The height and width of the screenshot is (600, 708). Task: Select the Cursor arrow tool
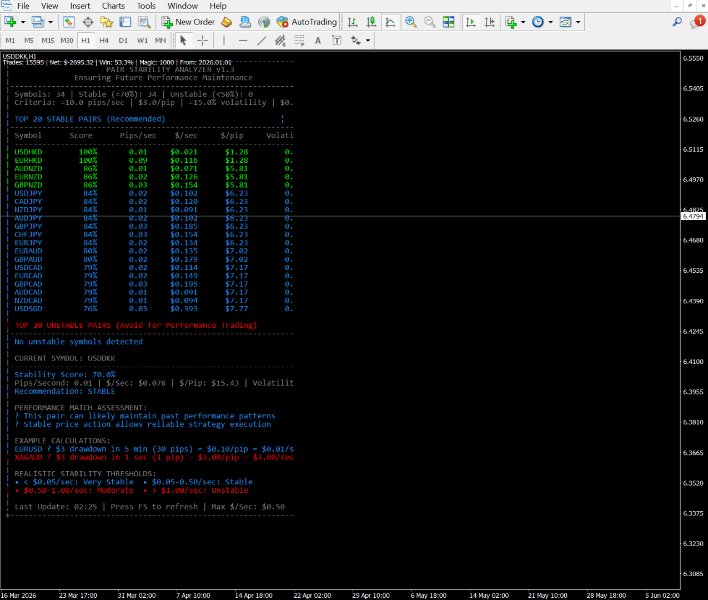point(183,41)
